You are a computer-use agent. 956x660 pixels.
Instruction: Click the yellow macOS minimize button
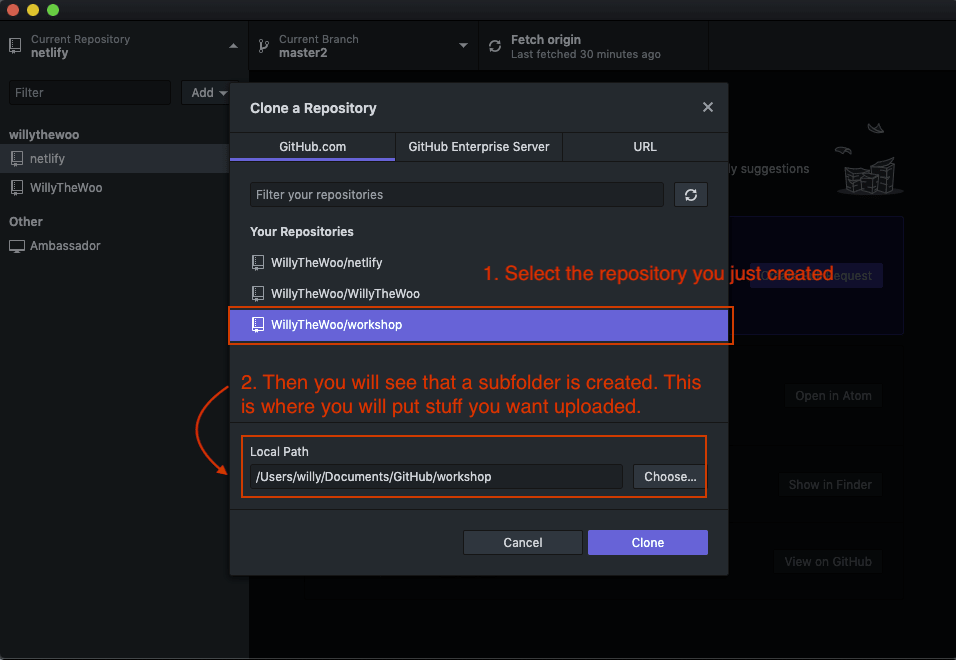click(x=33, y=10)
